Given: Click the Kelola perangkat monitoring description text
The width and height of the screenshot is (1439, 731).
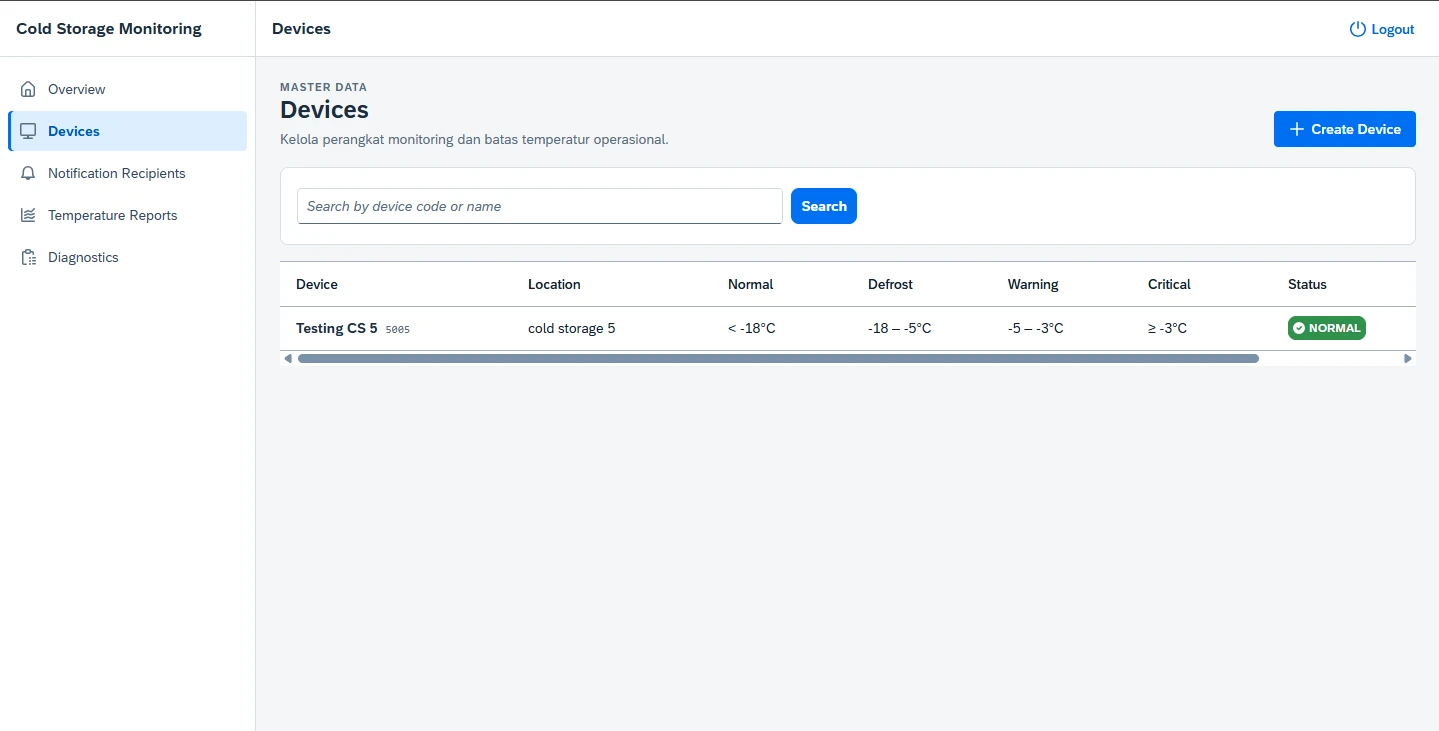Looking at the screenshot, I should pyautogui.click(x=474, y=139).
